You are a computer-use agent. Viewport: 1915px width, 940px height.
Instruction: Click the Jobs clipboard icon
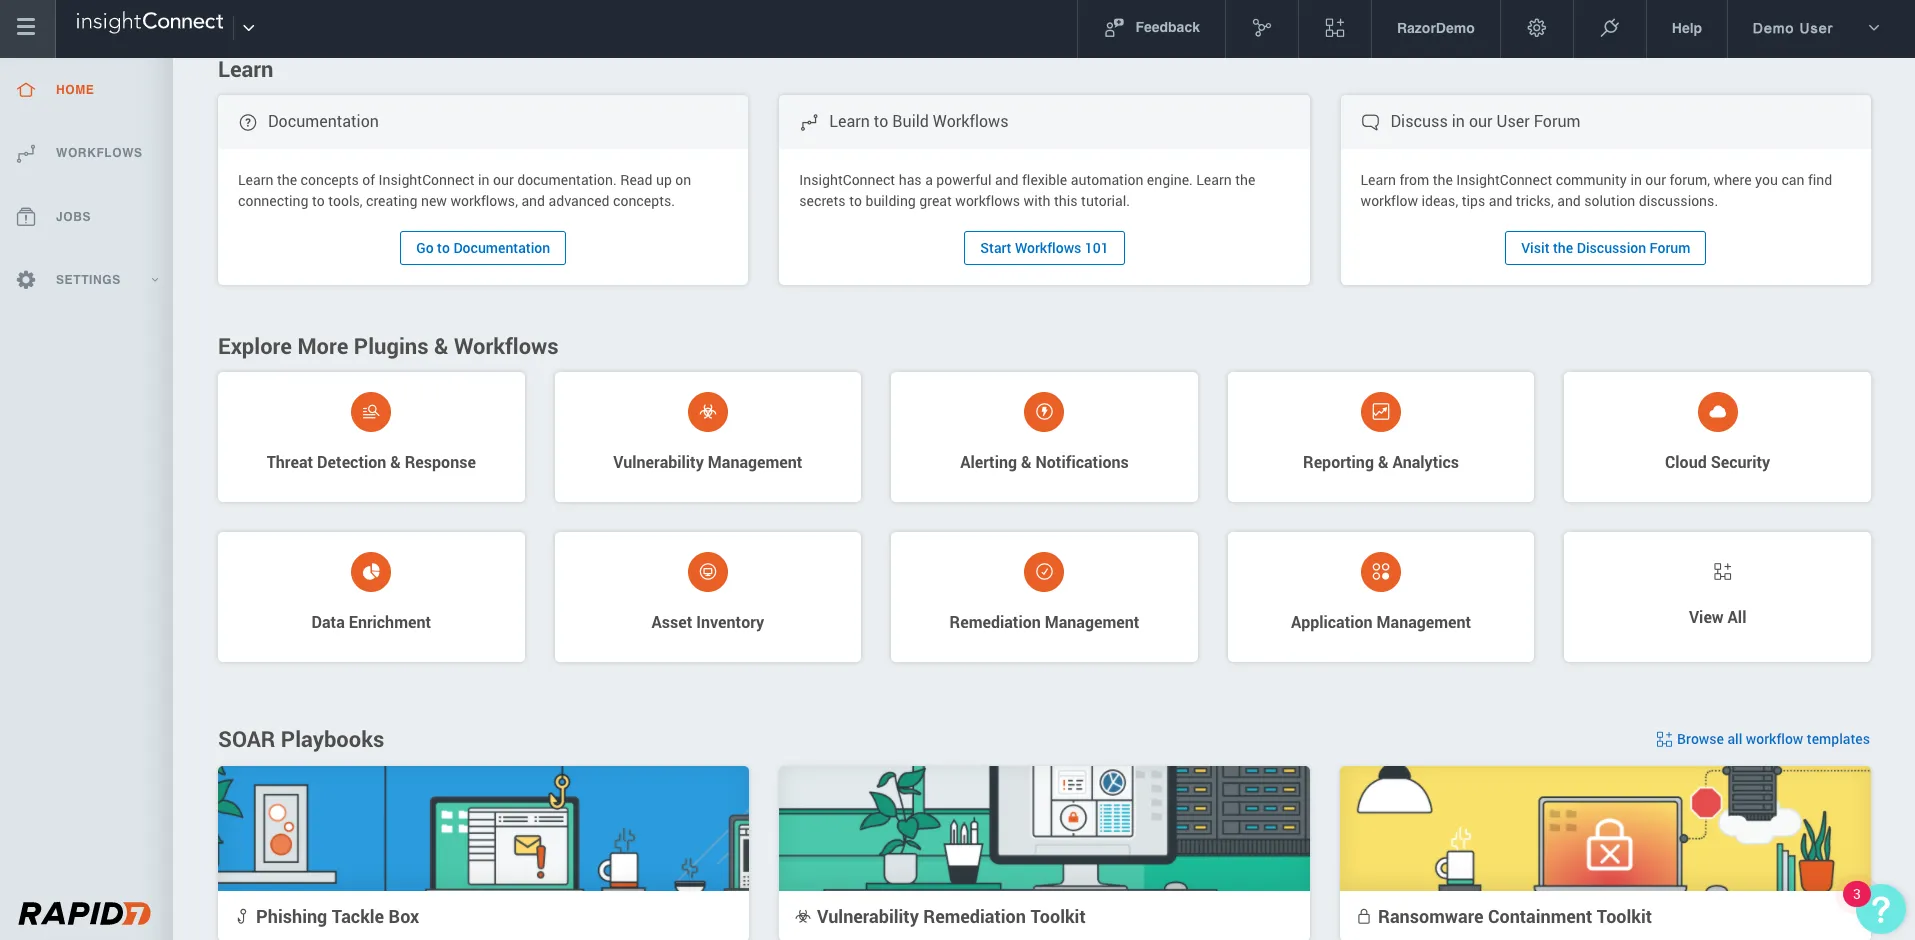(26, 217)
